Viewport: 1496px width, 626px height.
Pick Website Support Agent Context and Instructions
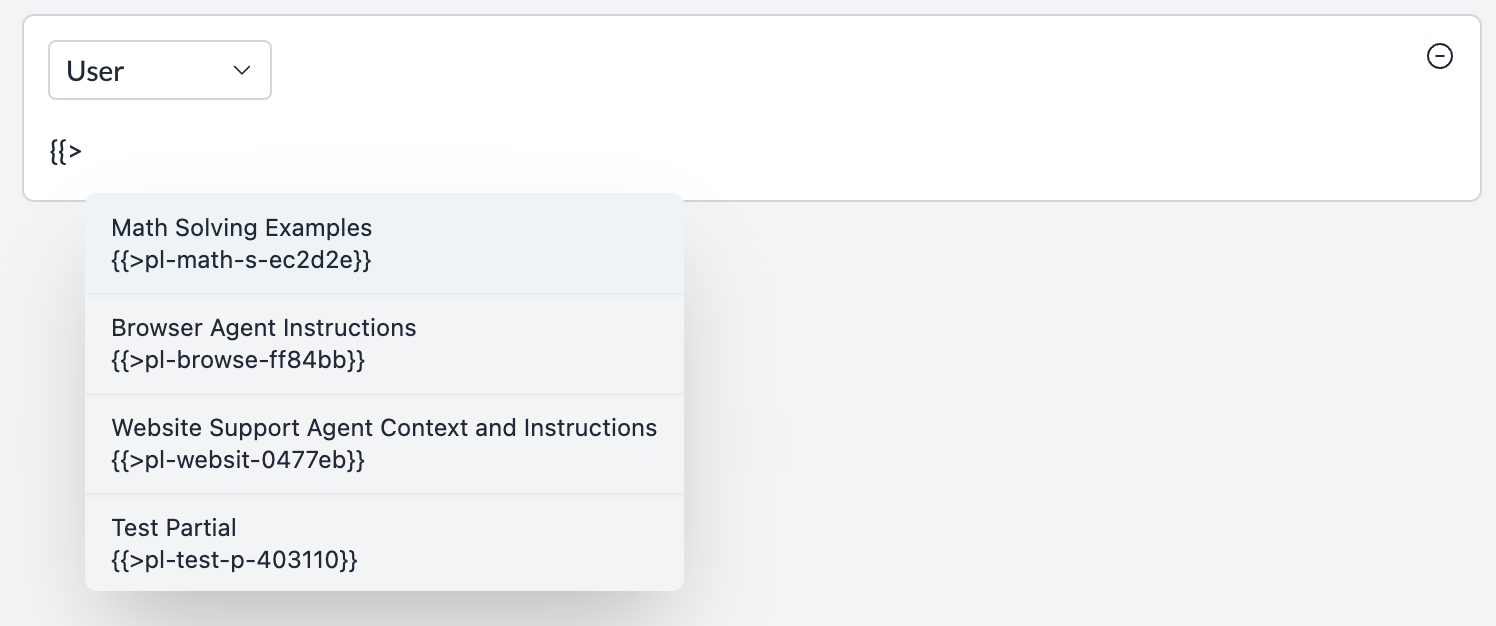(x=385, y=444)
